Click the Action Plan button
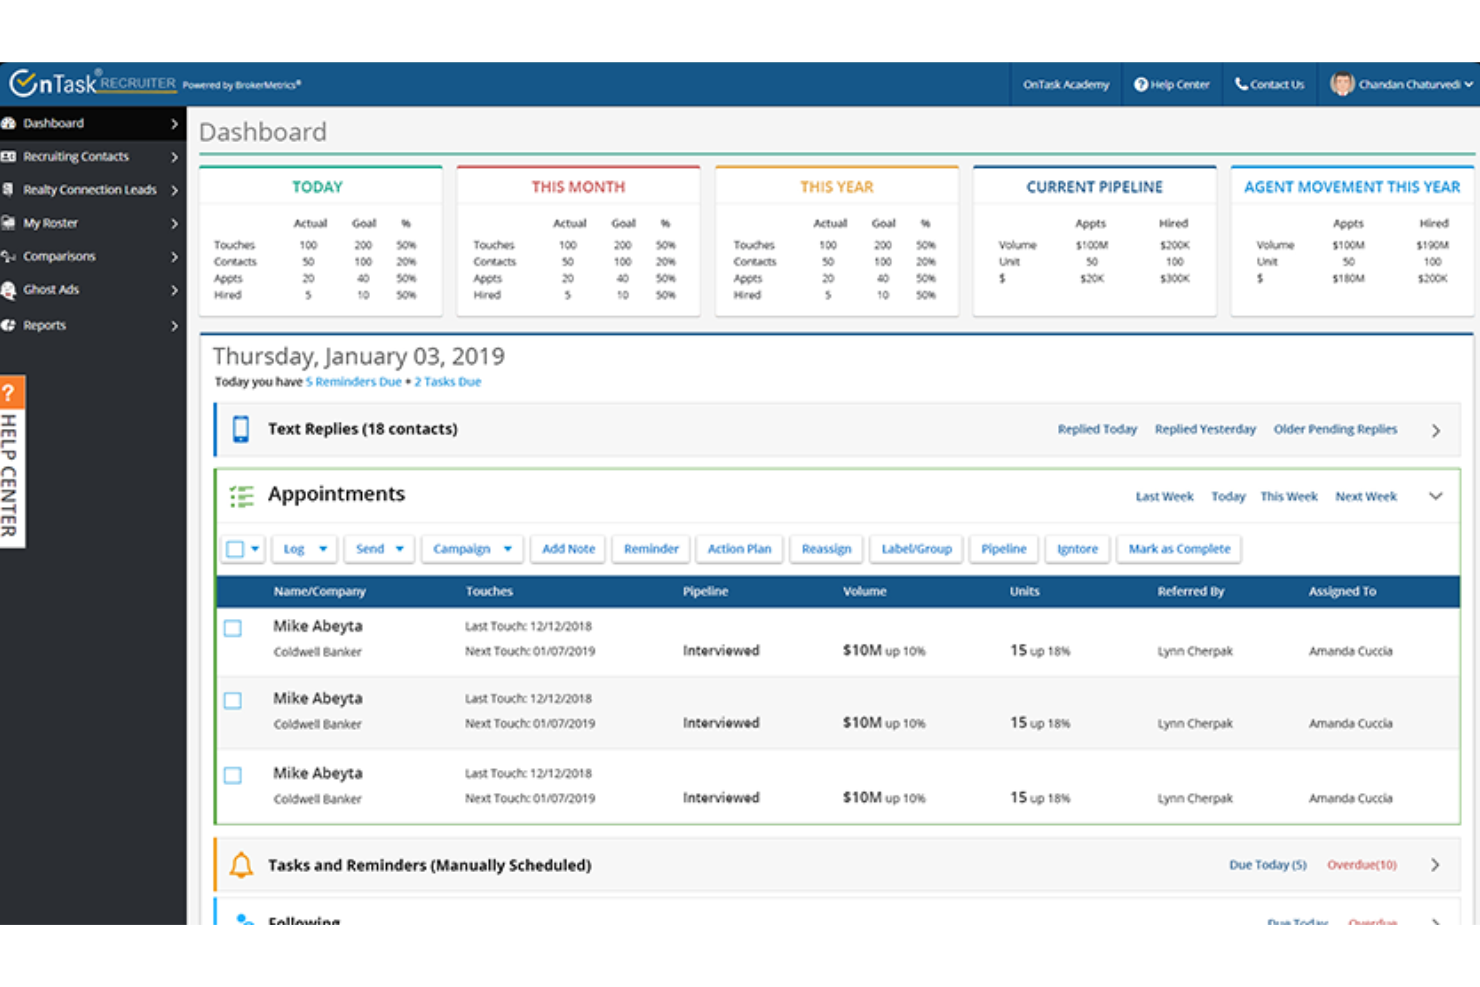The image size is (1480, 987). coord(739,549)
